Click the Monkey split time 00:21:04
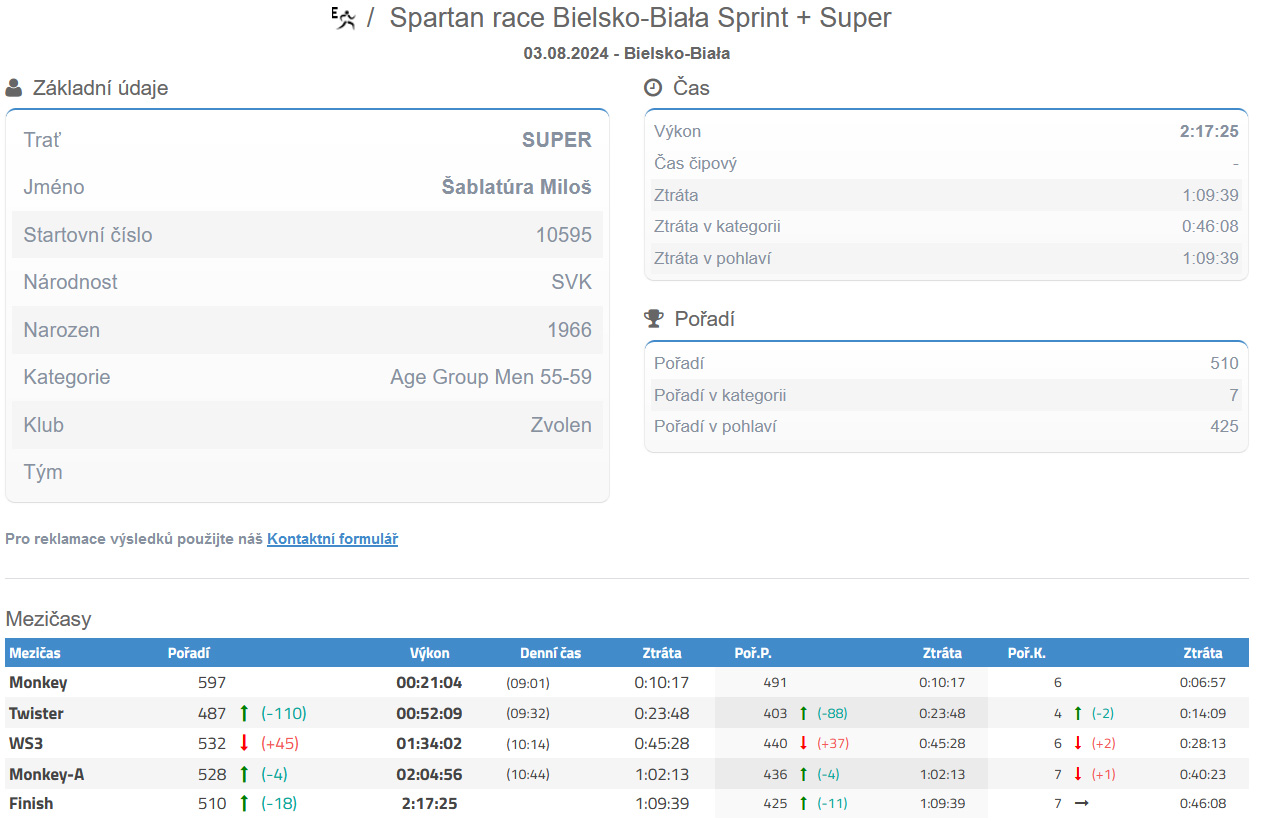 (429, 683)
